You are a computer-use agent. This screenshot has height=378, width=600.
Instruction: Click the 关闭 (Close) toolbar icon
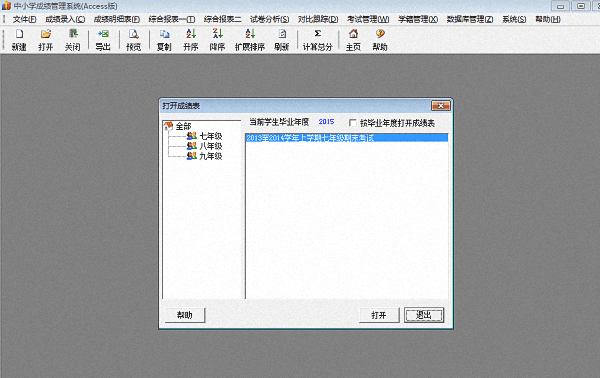(72, 39)
